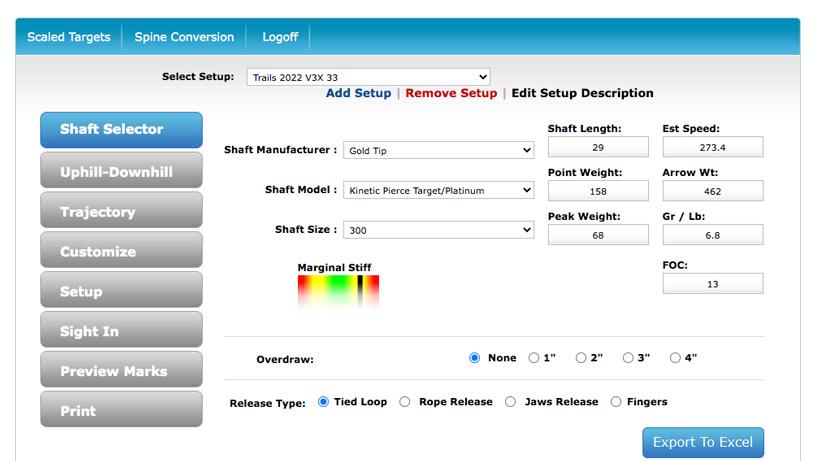Expand the Shaft Manufacturer dropdown
Viewport: 820px width, 461px height.
[x=438, y=151]
